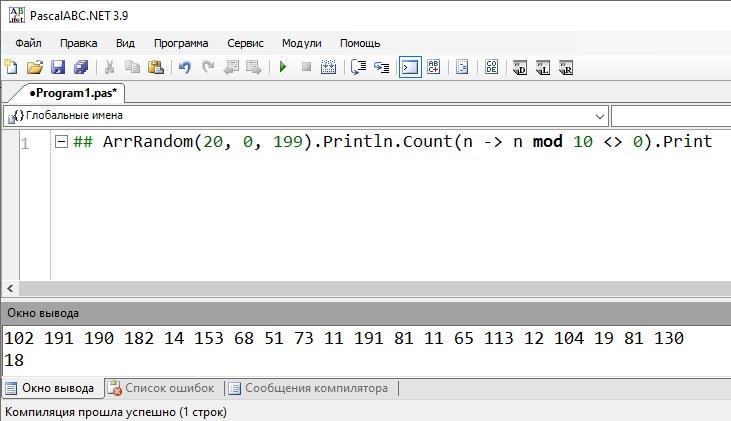Open a file with the folder icon
Image resolution: width=731 pixels, height=421 pixels.
[34, 67]
